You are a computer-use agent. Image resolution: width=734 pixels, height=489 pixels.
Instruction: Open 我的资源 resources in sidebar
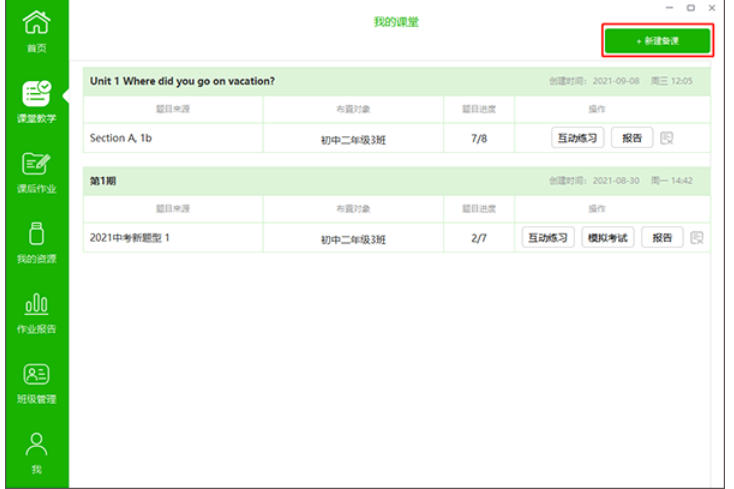coord(35,241)
